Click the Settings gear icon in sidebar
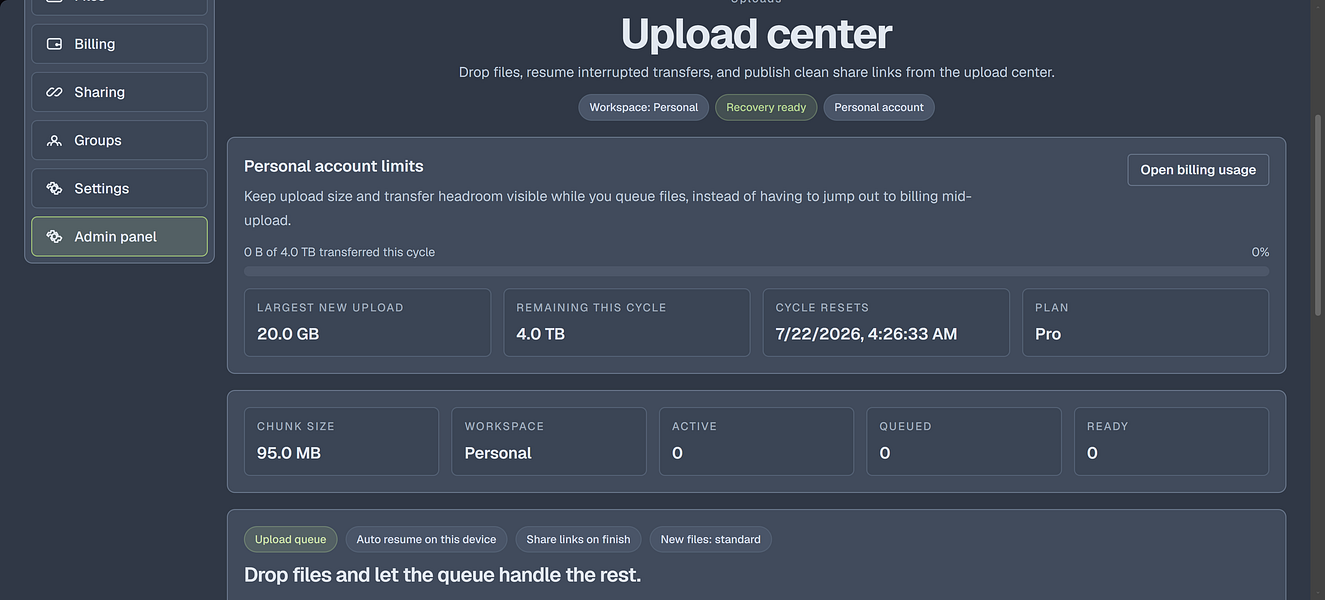 pyautogui.click(x=55, y=188)
